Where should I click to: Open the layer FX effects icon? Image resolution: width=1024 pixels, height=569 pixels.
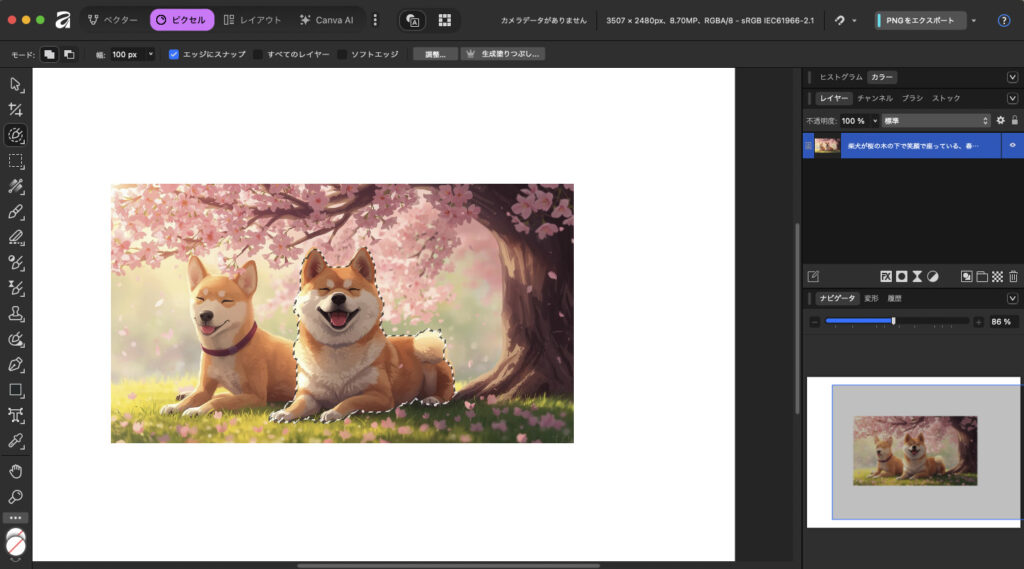(886, 276)
